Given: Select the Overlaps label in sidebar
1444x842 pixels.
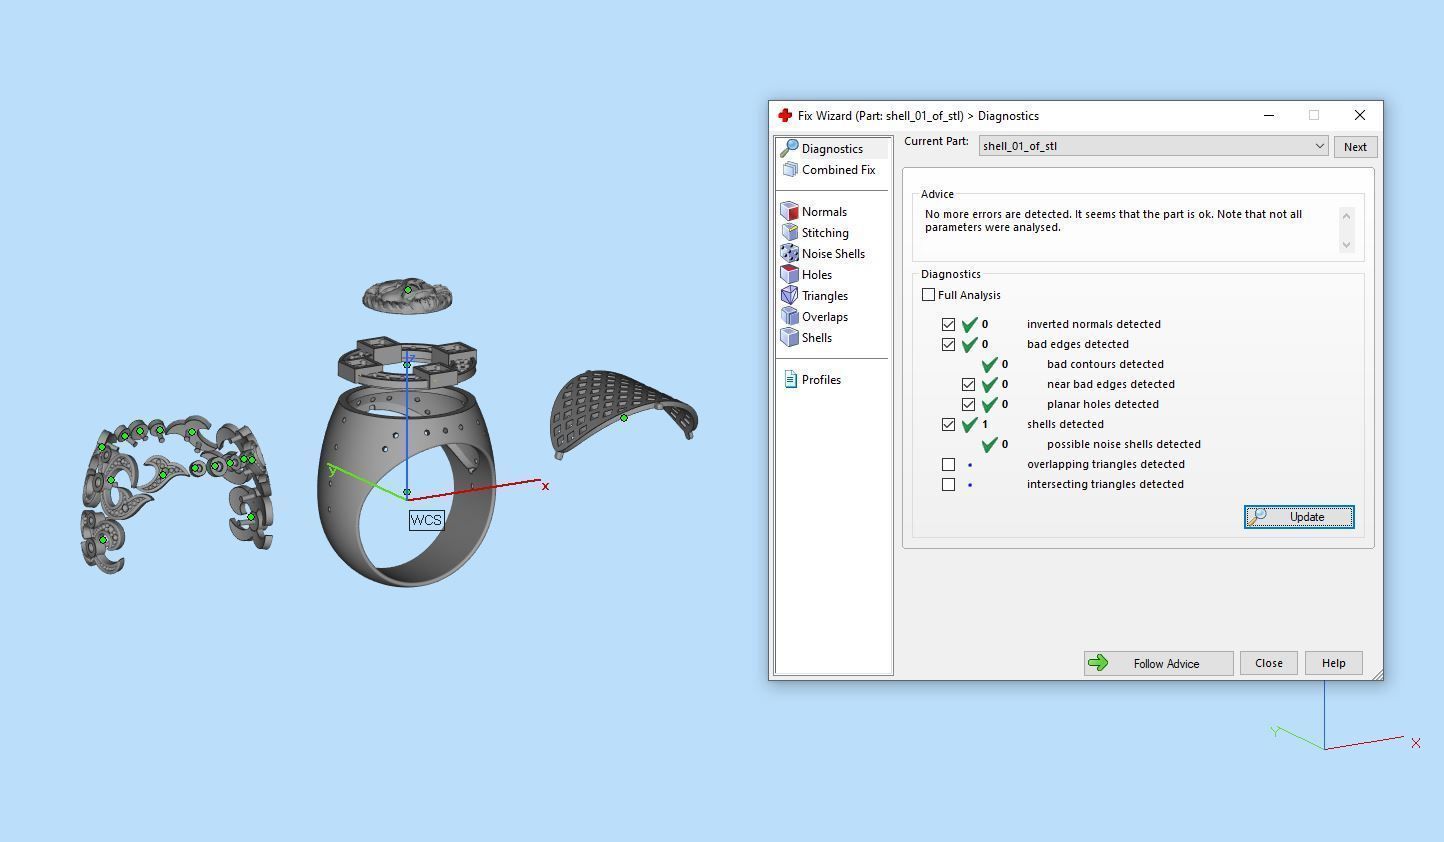Looking at the screenshot, I should 825,317.
